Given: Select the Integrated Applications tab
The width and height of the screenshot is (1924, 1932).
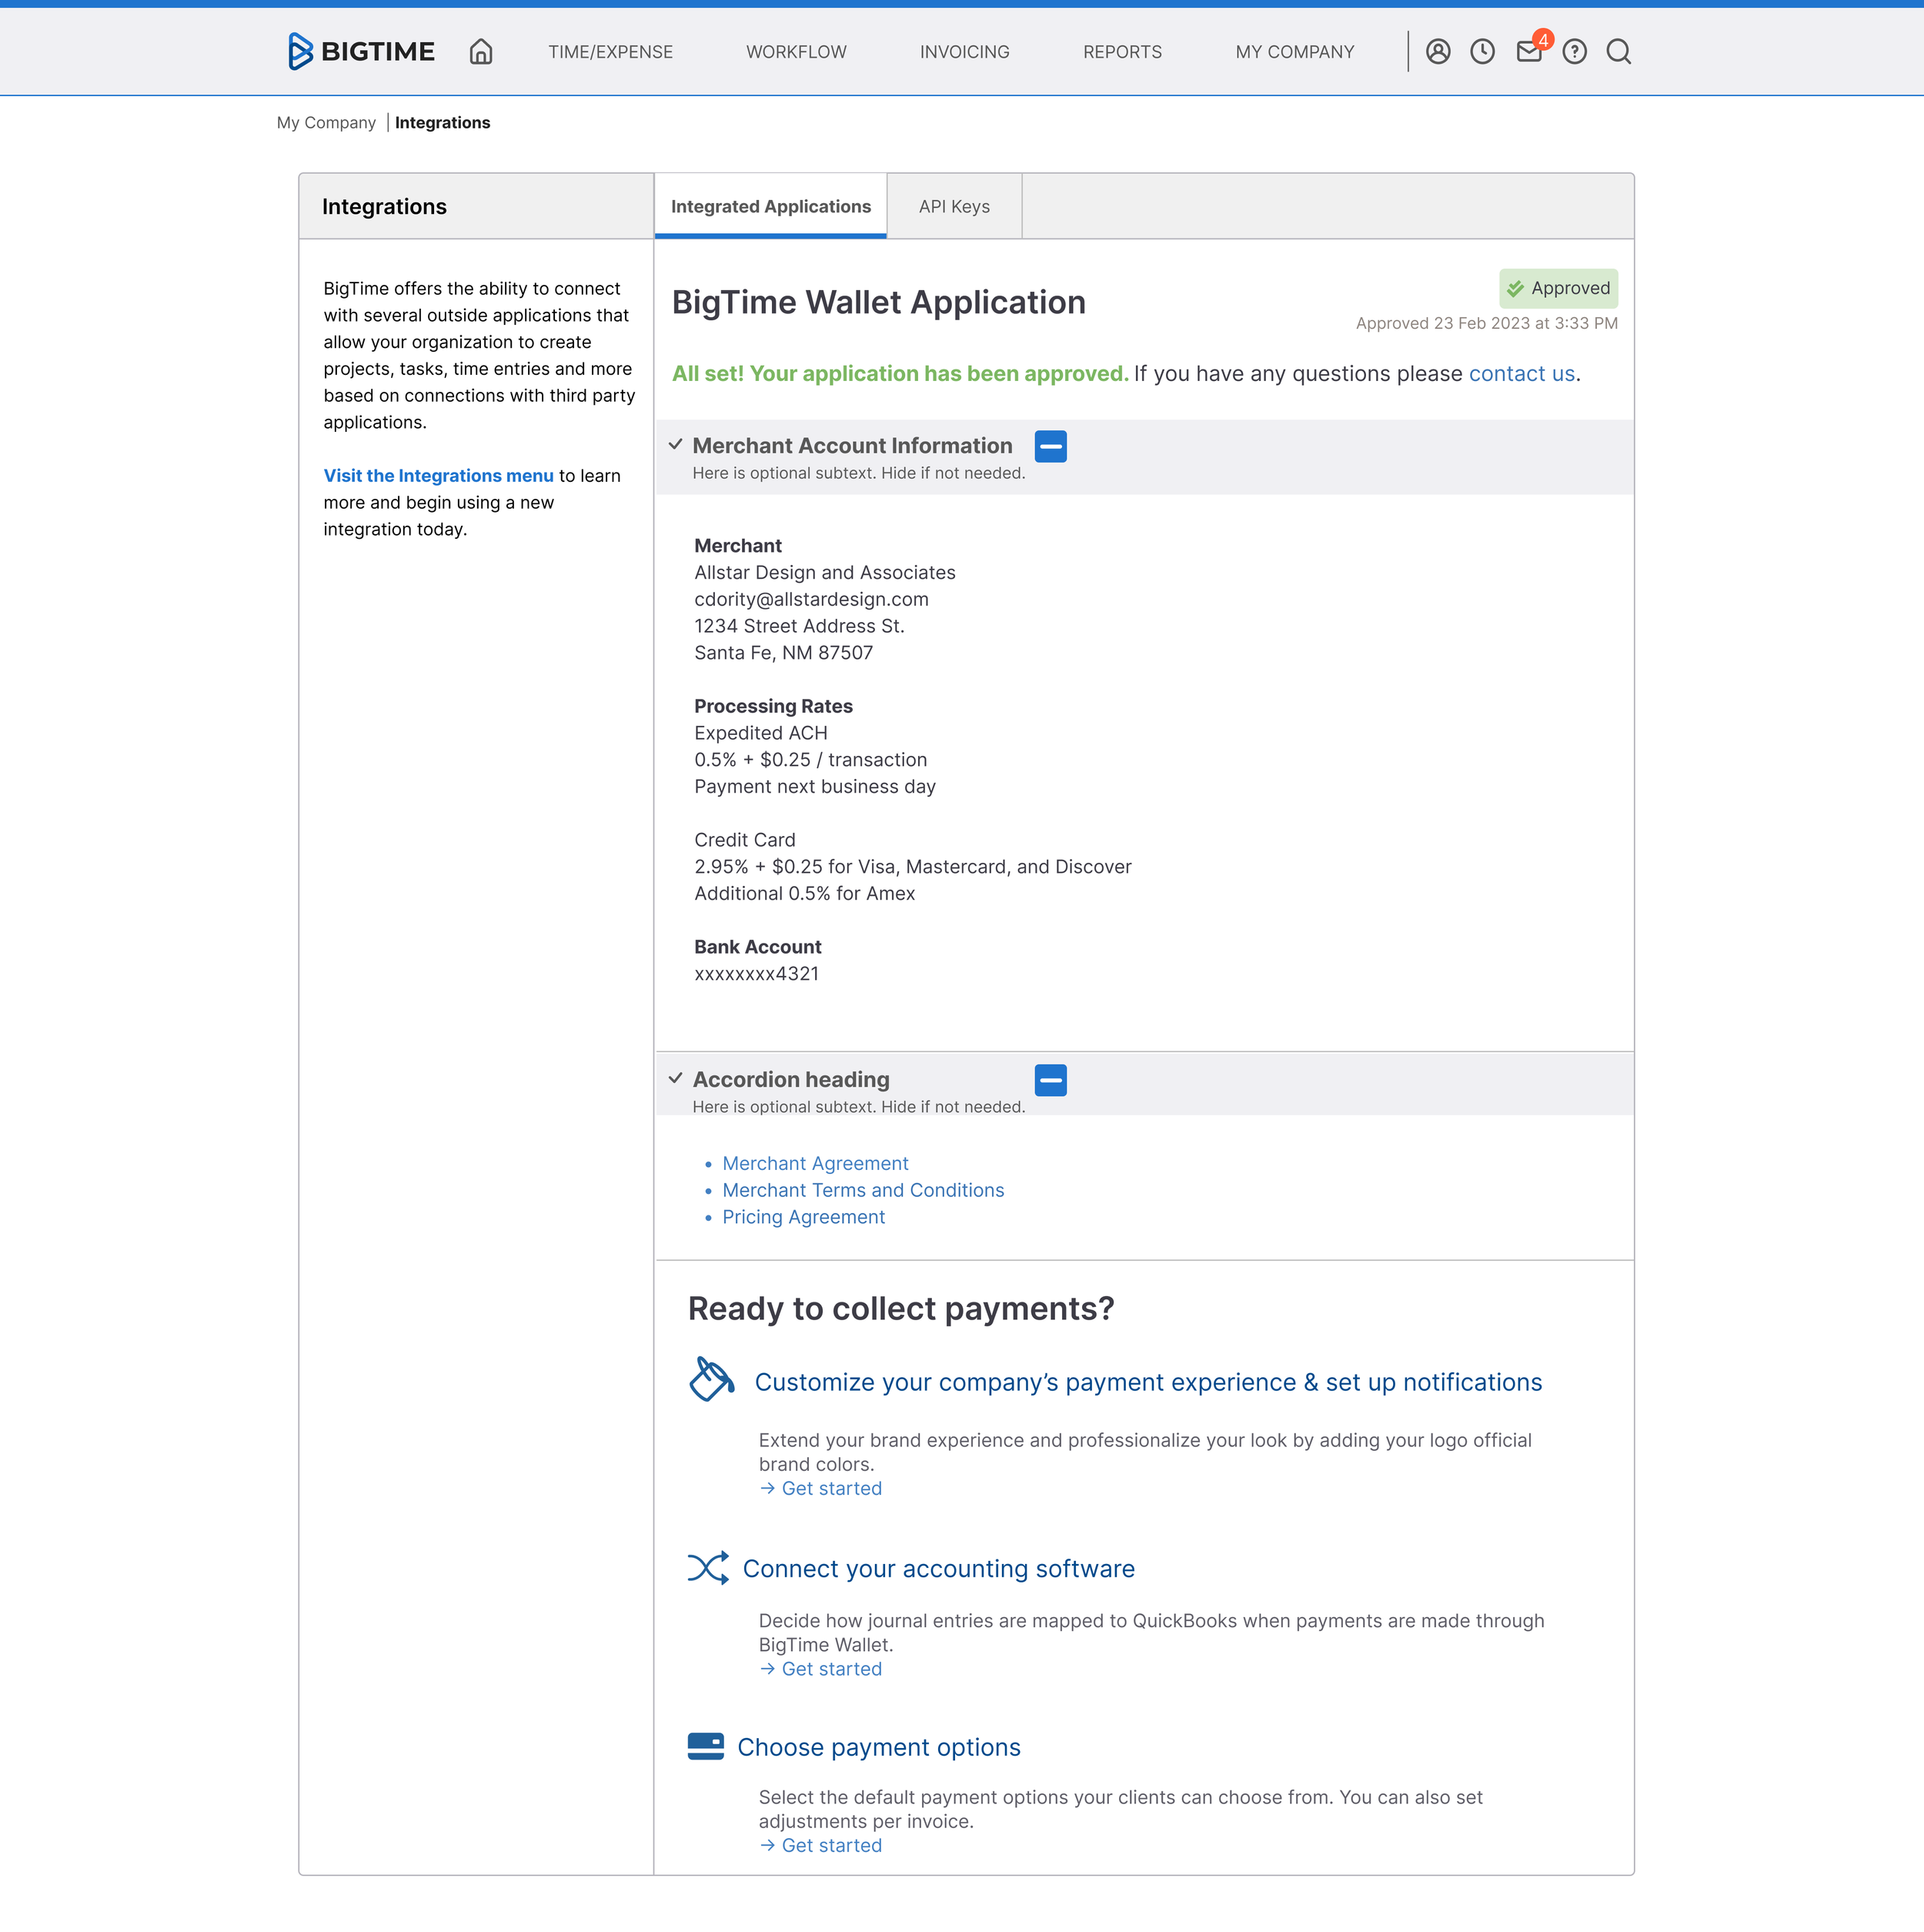Looking at the screenshot, I should 770,206.
